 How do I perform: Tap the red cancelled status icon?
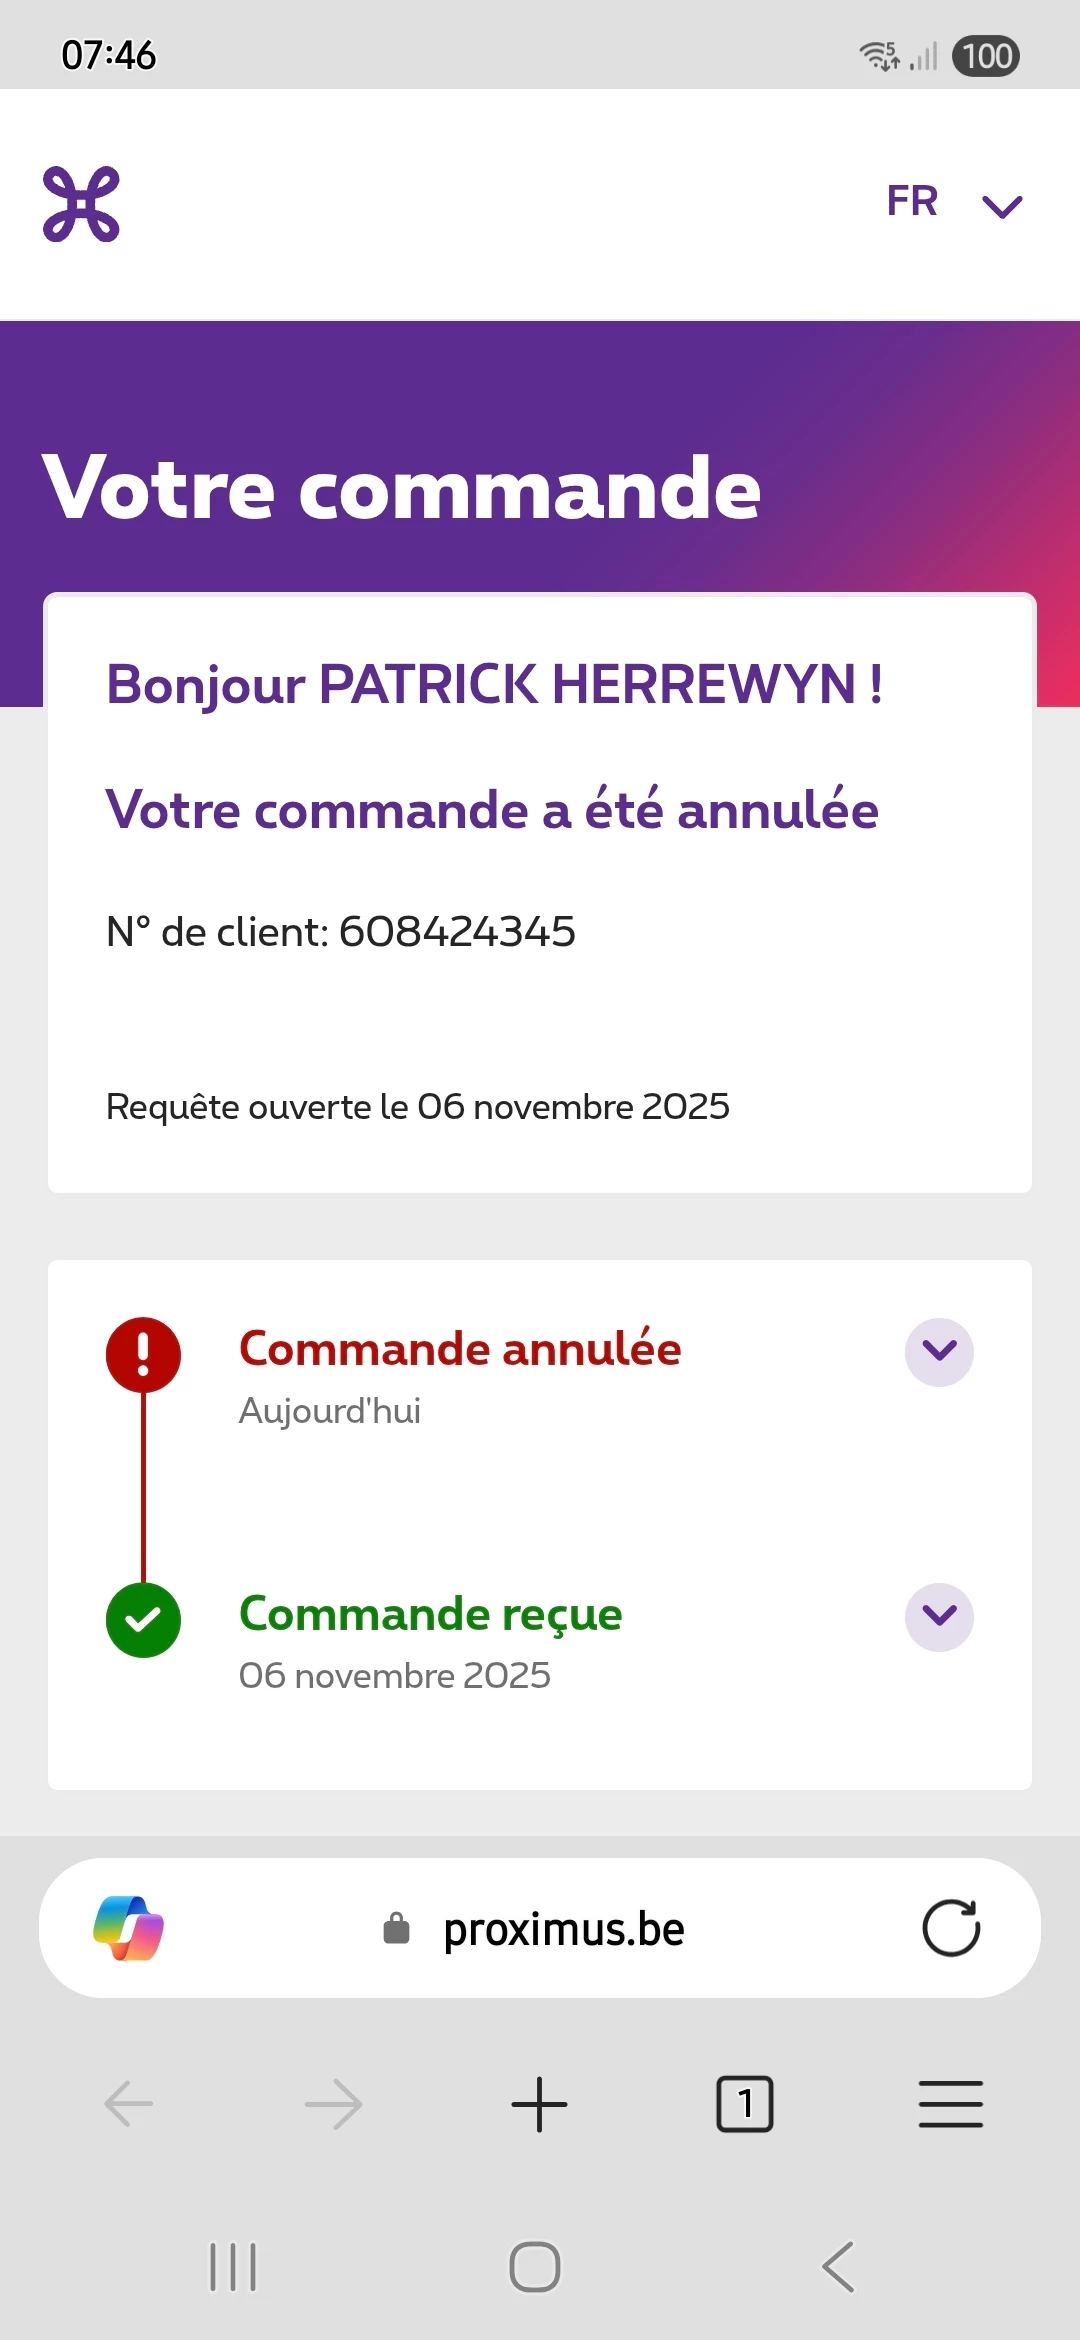point(143,1355)
